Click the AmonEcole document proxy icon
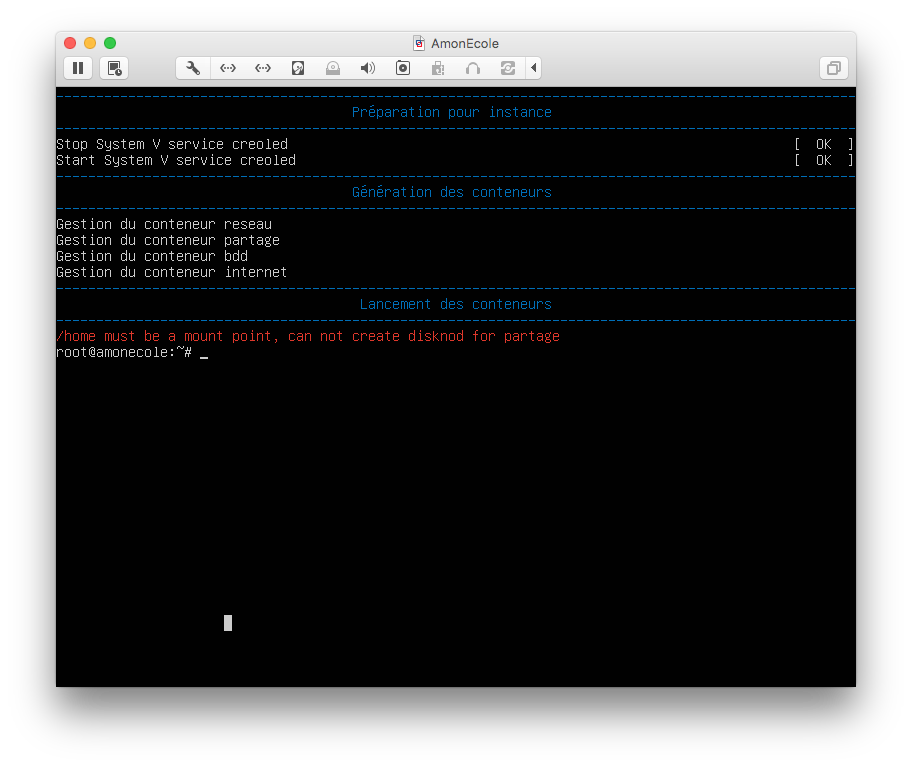This screenshot has height=767, width=912. pos(419,43)
